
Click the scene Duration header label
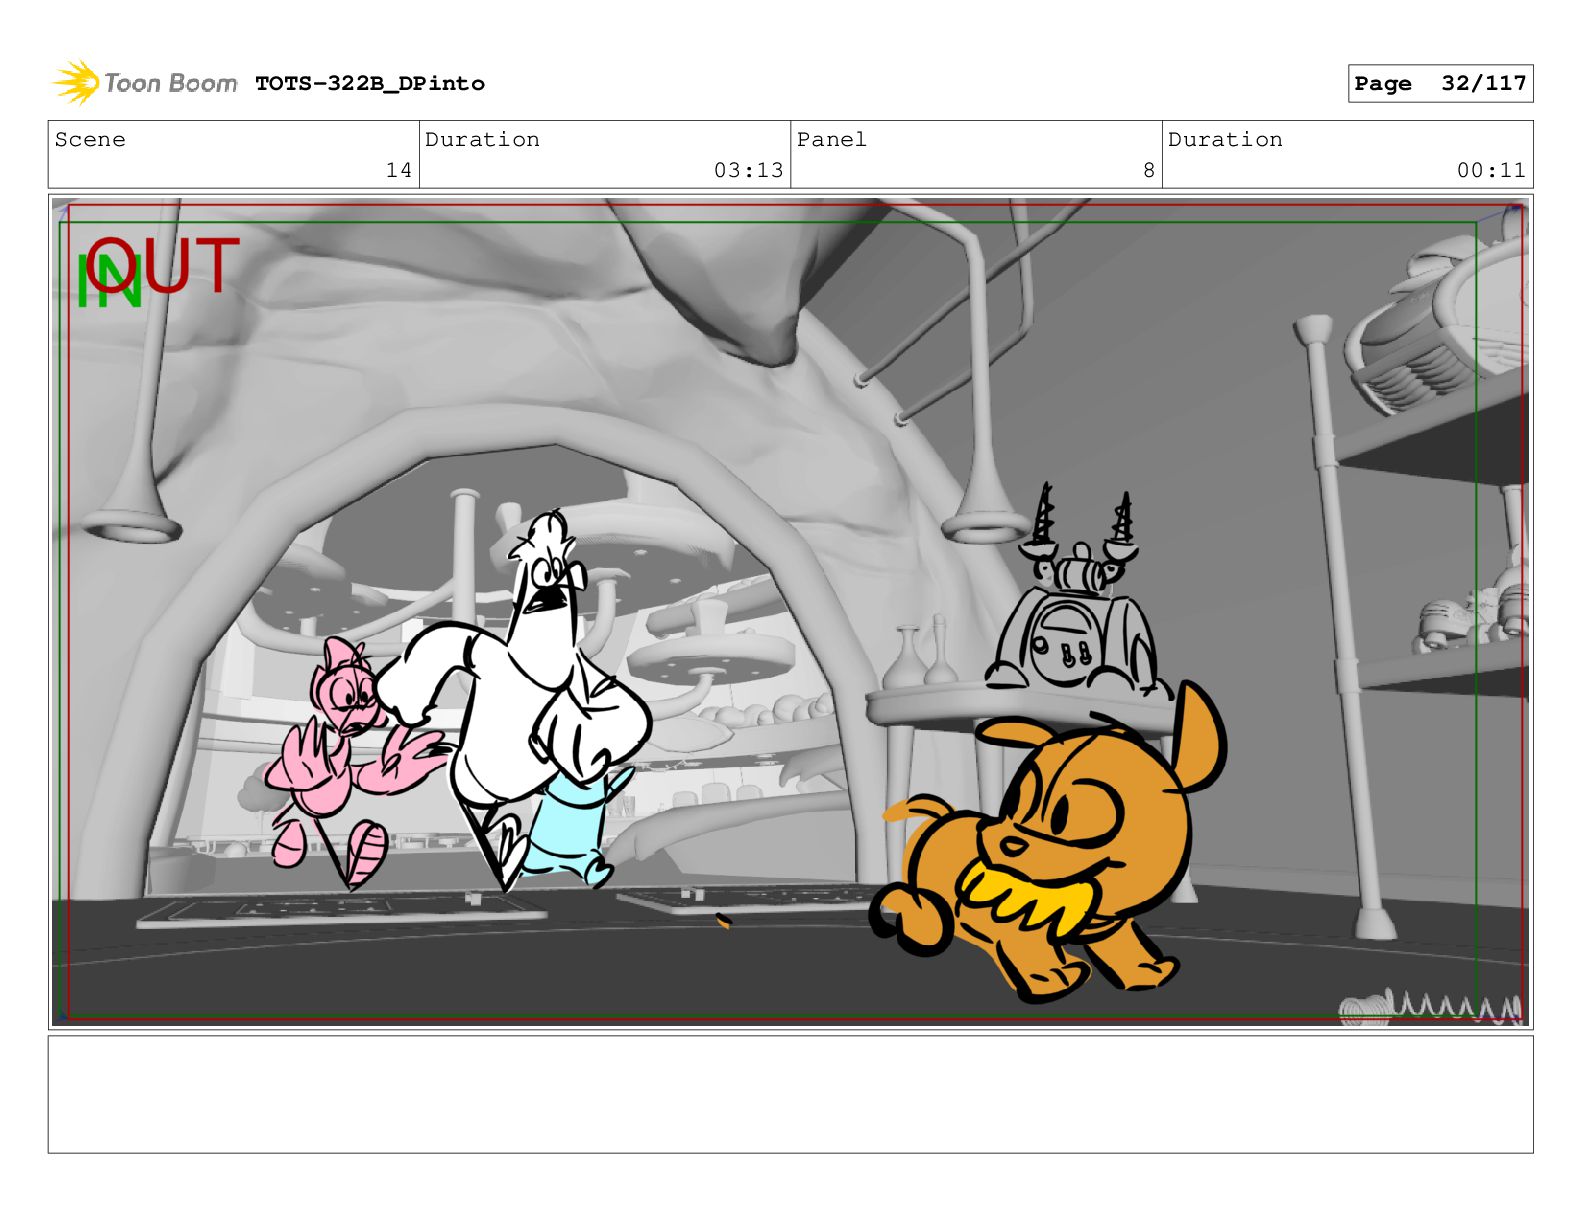coord(482,140)
